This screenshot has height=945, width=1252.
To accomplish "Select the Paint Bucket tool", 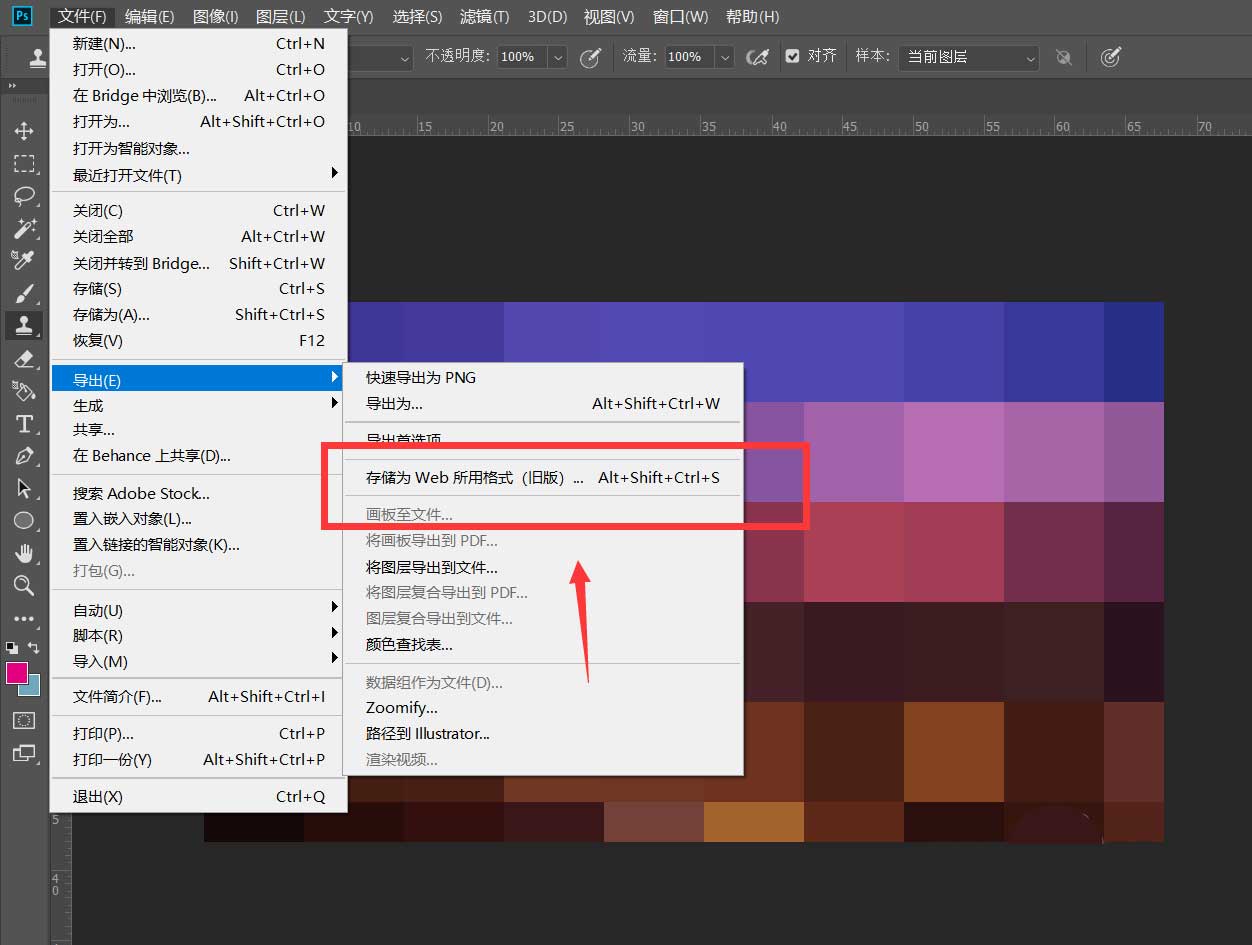I will (x=24, y=390).
